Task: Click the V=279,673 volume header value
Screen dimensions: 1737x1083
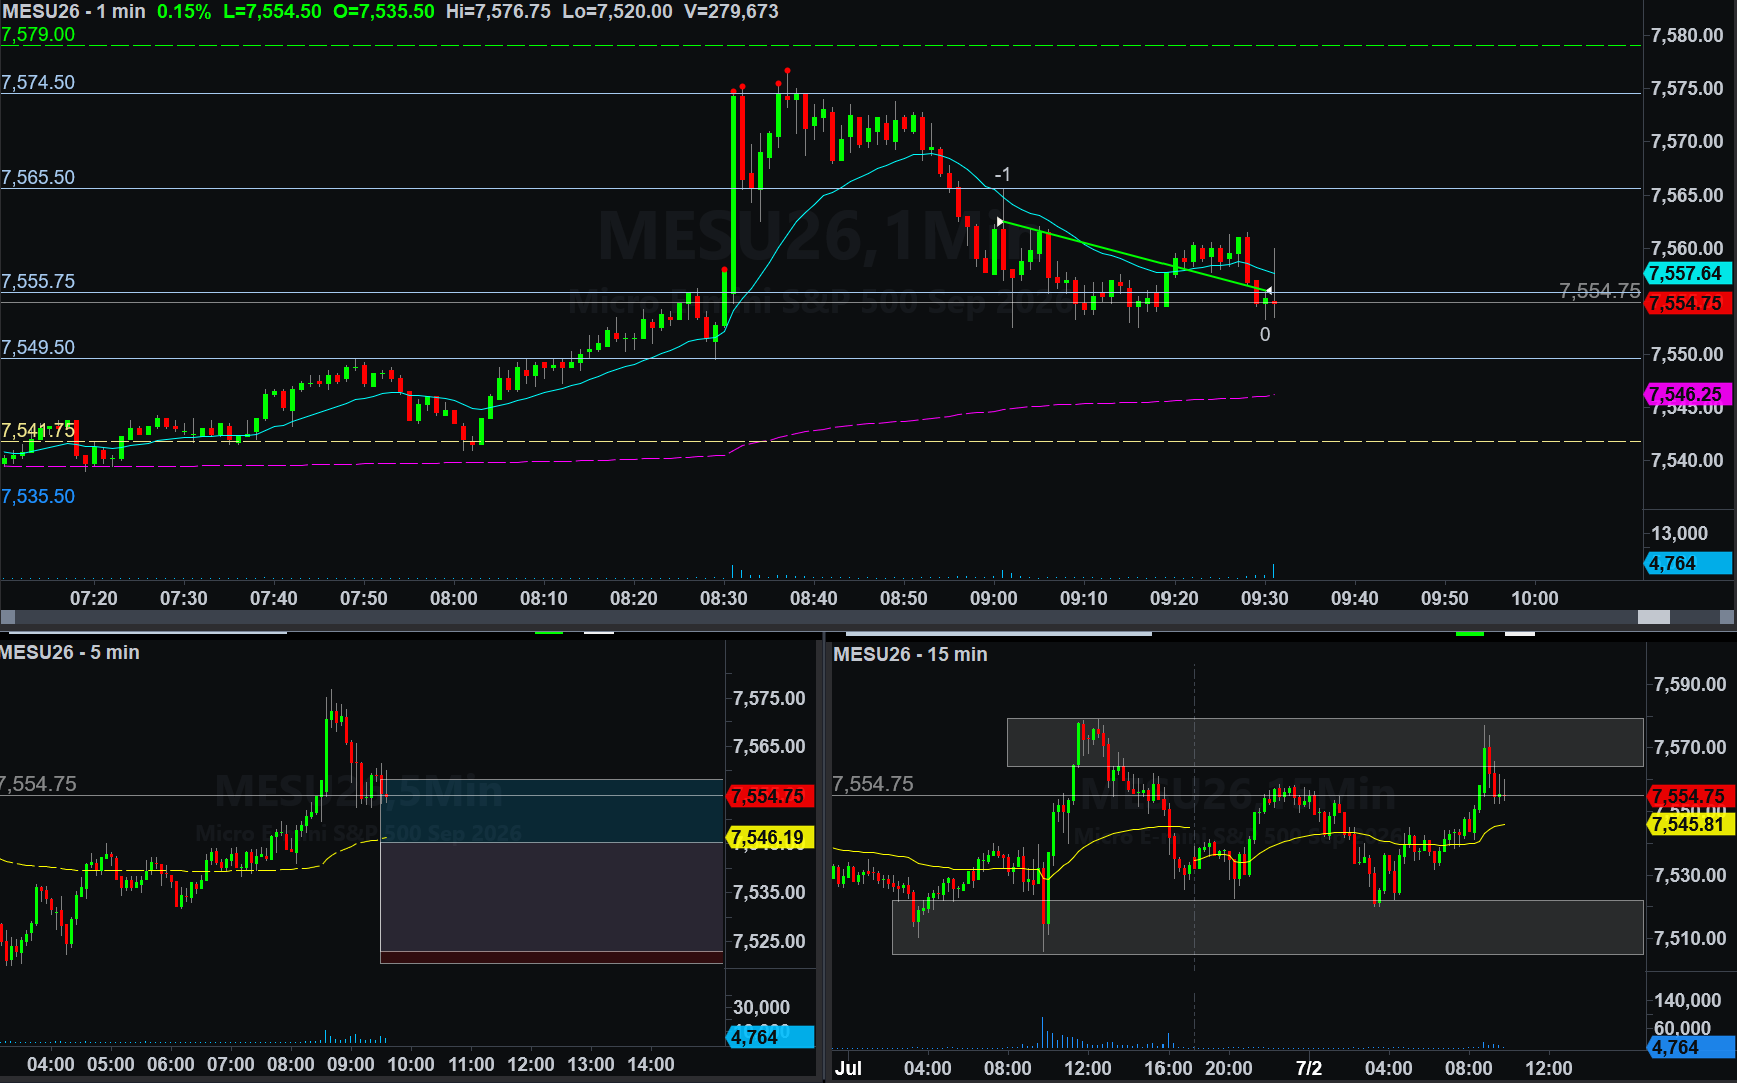Action: tap(731, 12)
